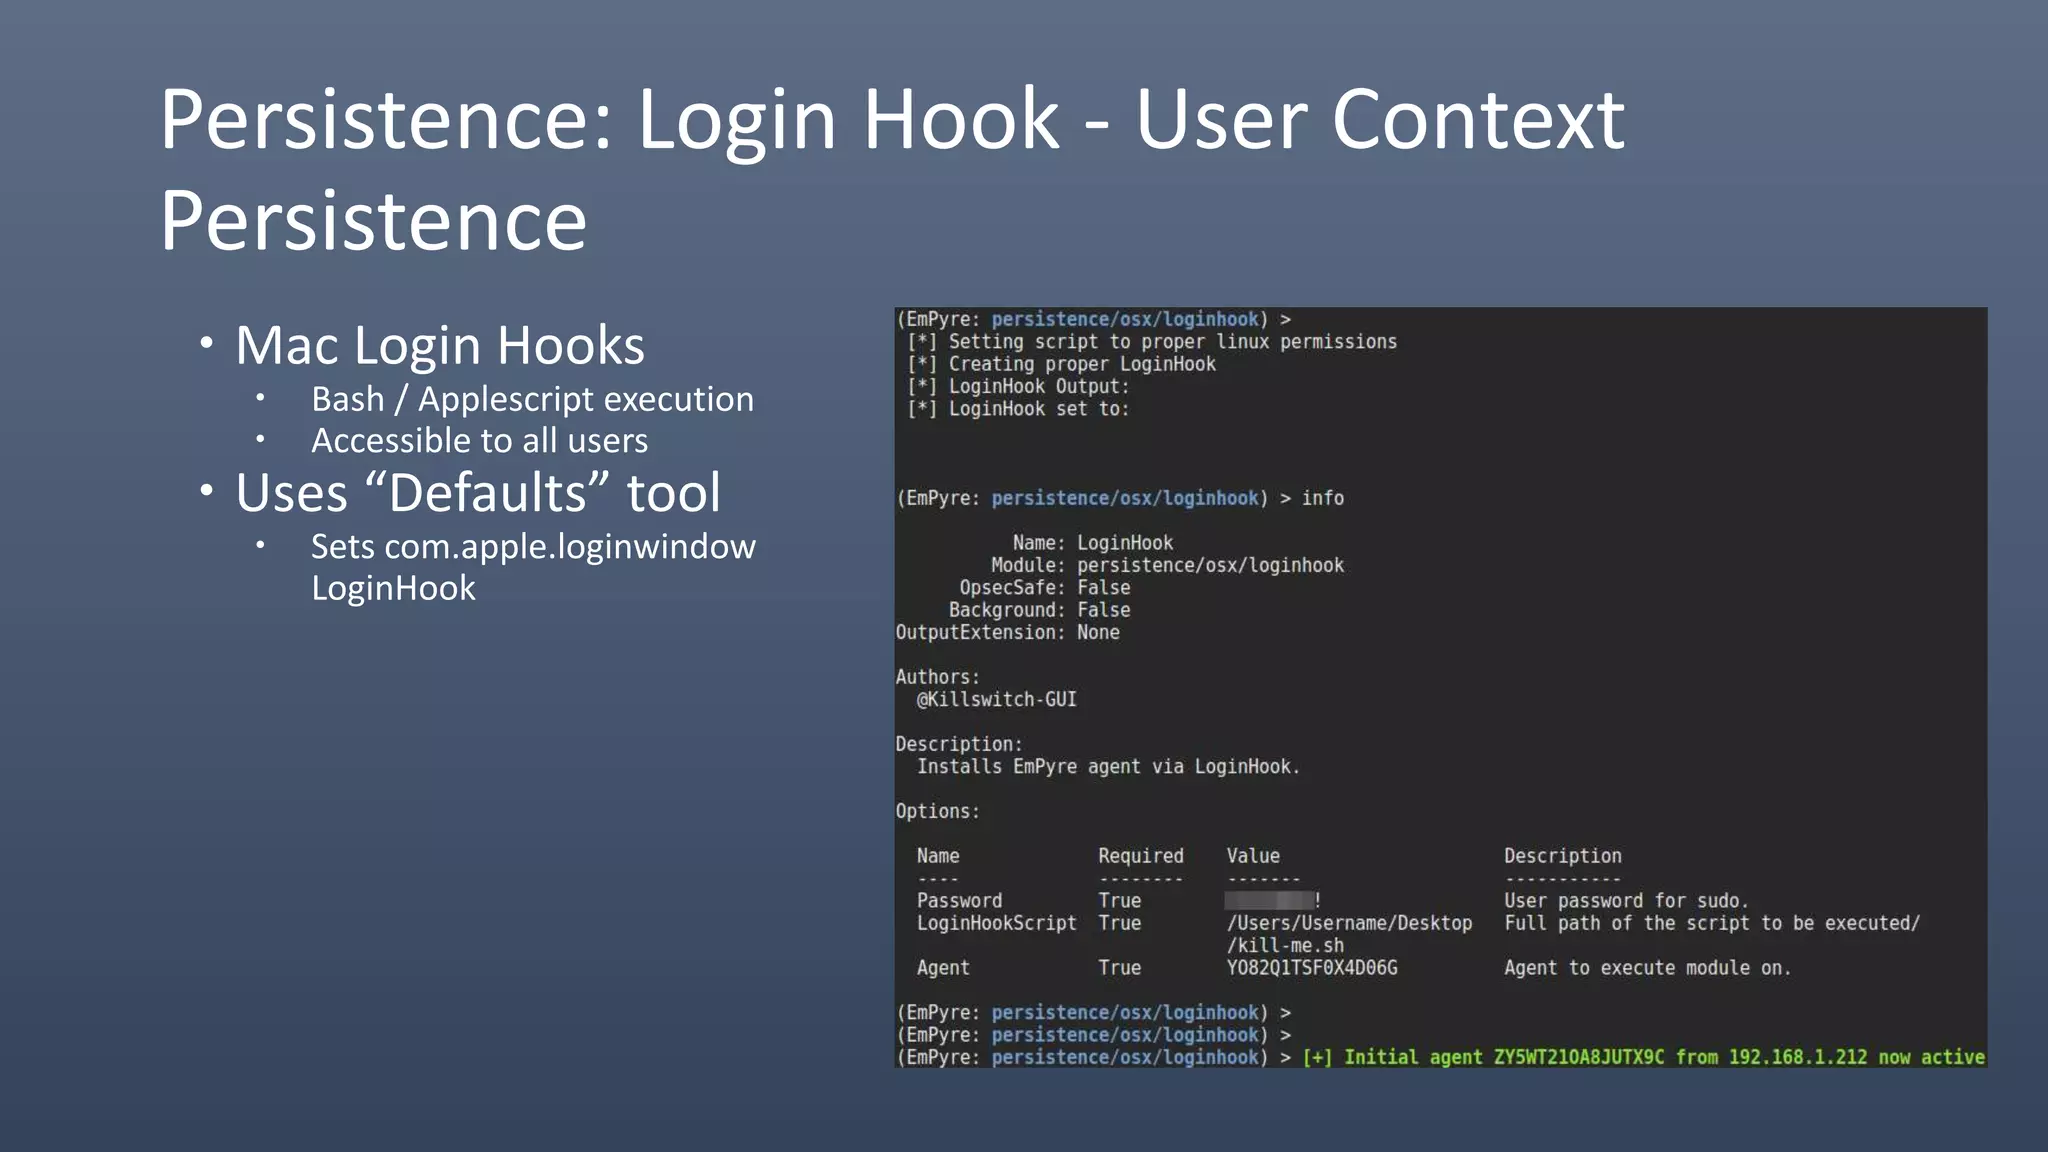Click the 'Required' column header
This screenshot has height=1152, width=2048.
point(1140,856)
